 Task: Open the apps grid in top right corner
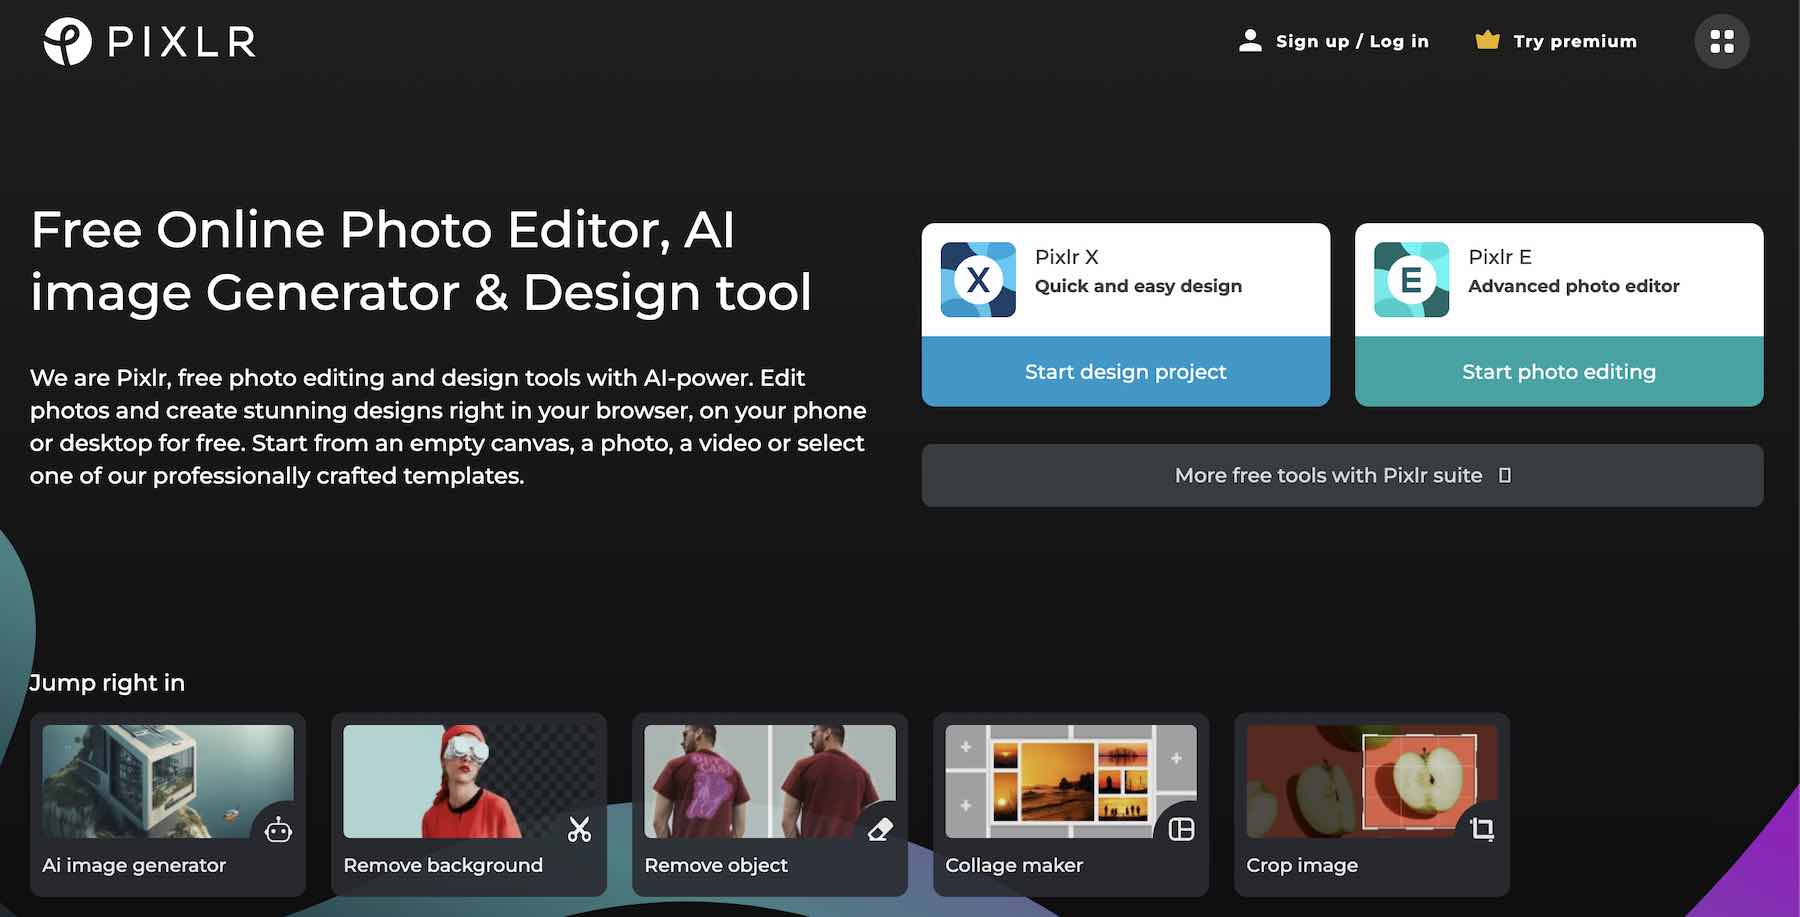1722,41
